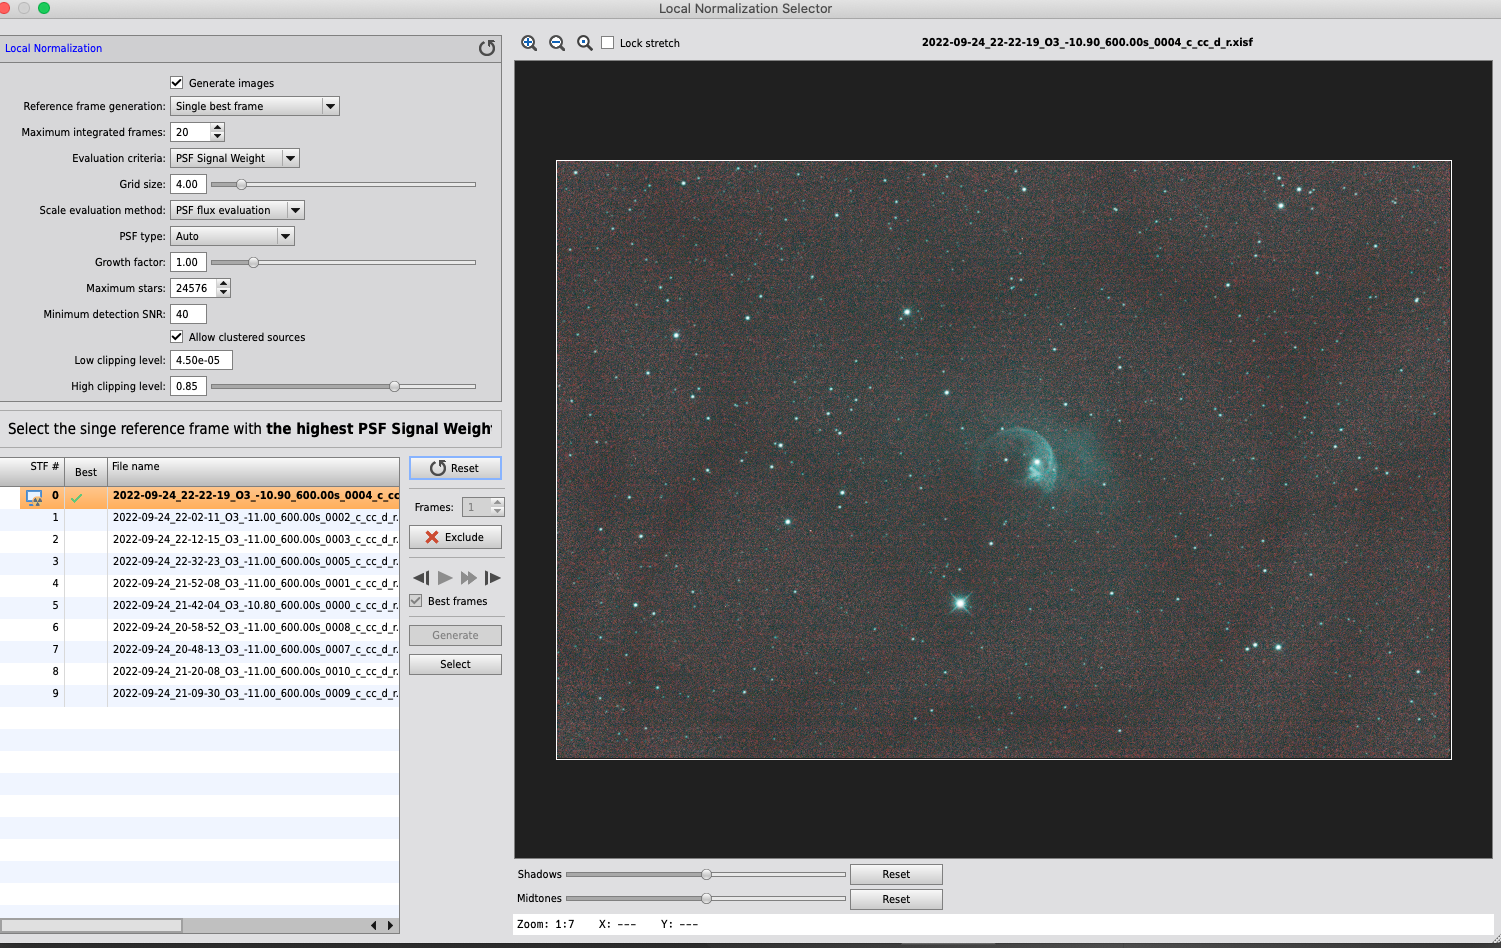Uncheck Allow clustered sources
Viewport: 1501px width, 948px height.
click(177, 337)
